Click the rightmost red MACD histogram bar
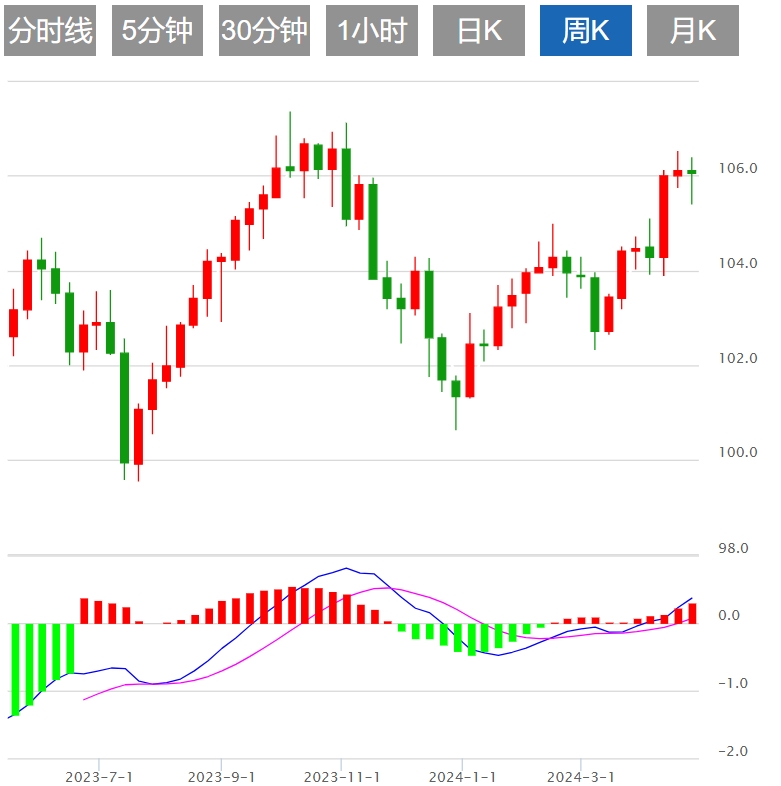 point(692,613)
